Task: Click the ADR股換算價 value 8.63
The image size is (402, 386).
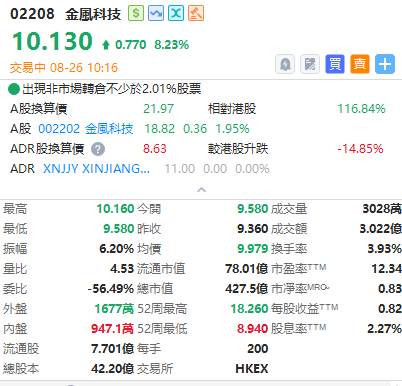Action: [155, 149]
